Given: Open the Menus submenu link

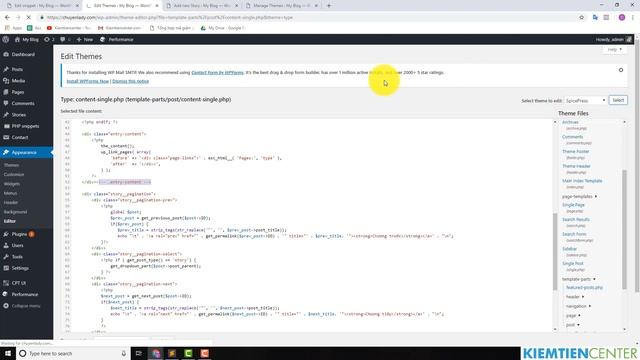Looking at the screenshot, I should point(11,193).
